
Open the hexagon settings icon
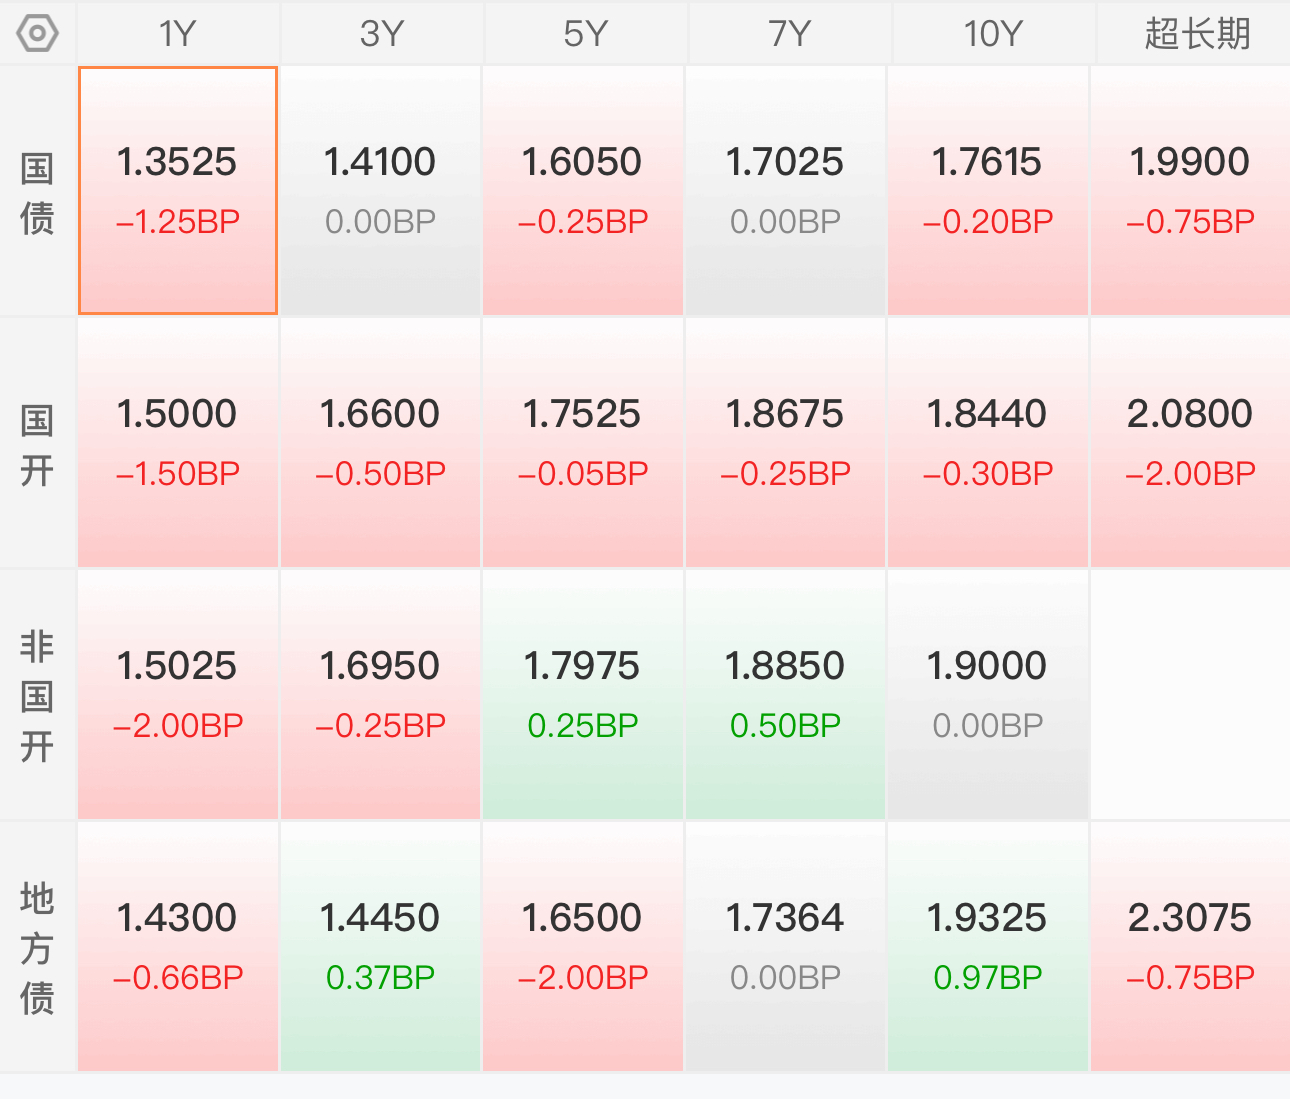pos(37,34)
